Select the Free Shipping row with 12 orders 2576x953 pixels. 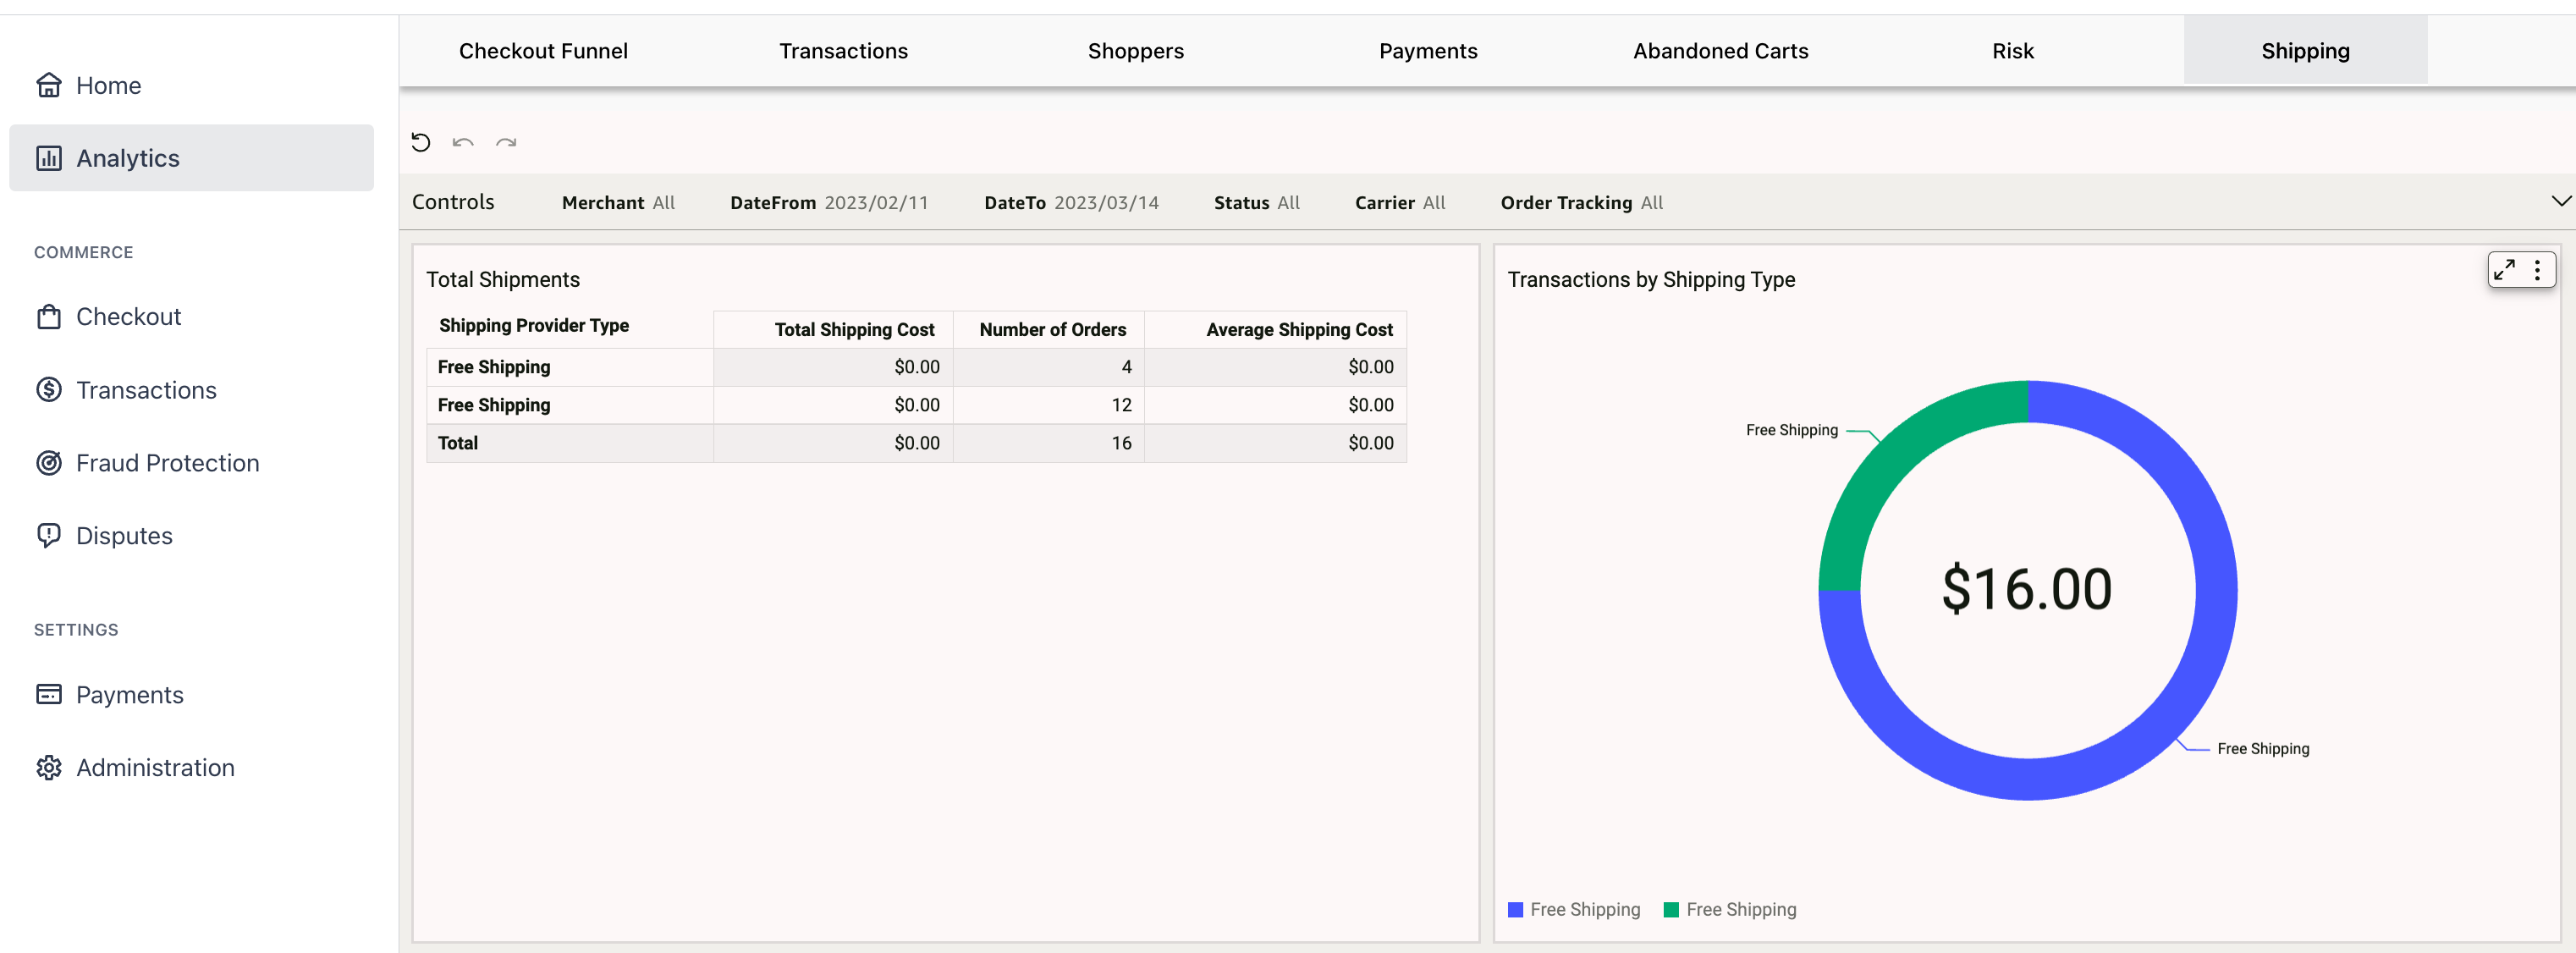click(x=916, y=405)
